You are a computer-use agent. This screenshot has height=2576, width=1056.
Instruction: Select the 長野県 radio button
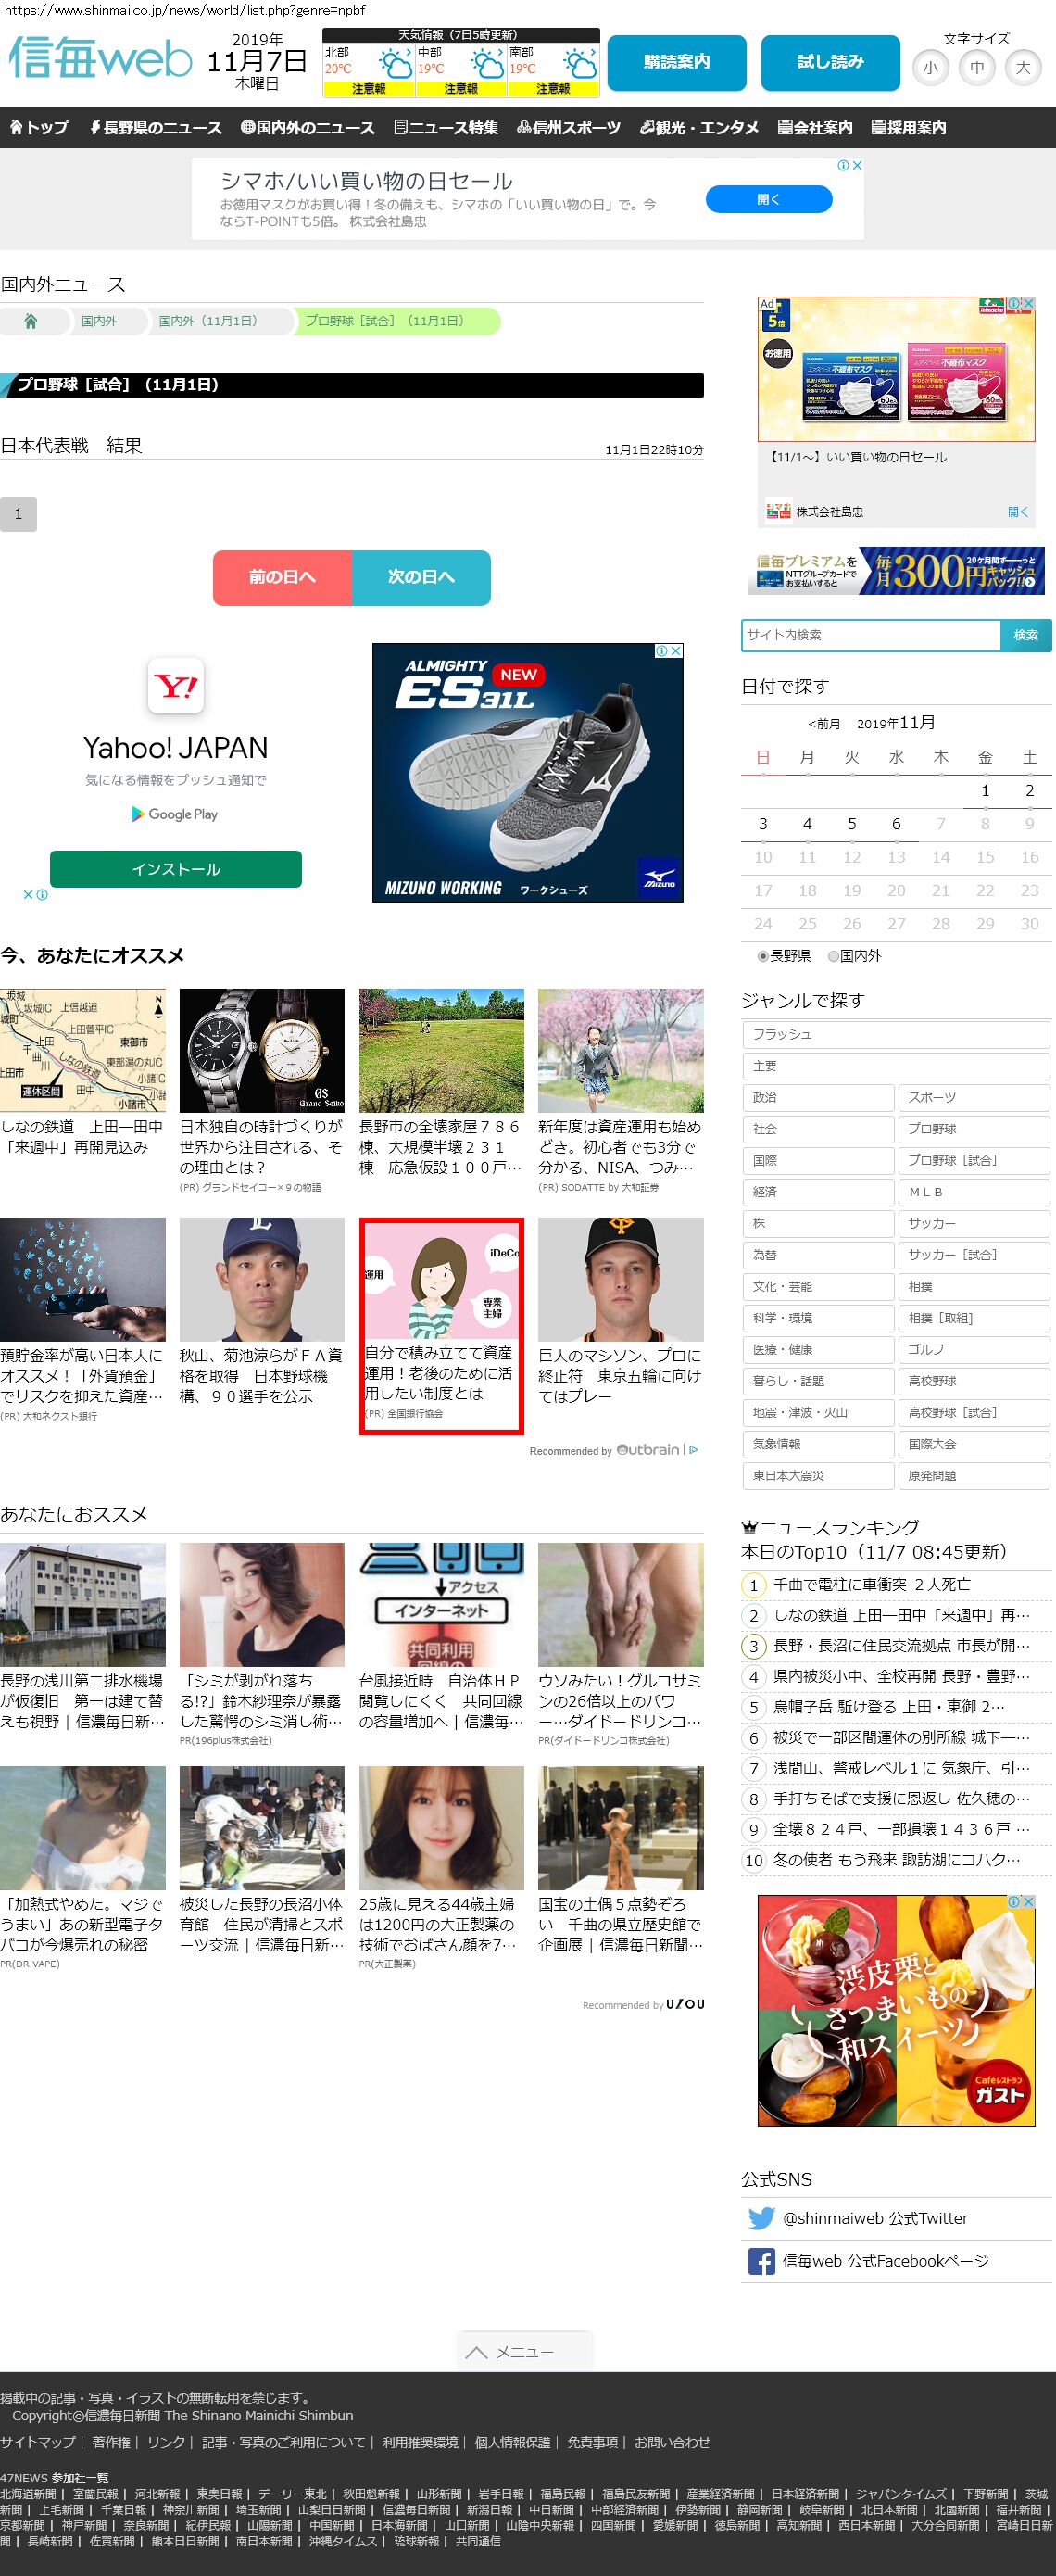point(763,957)
